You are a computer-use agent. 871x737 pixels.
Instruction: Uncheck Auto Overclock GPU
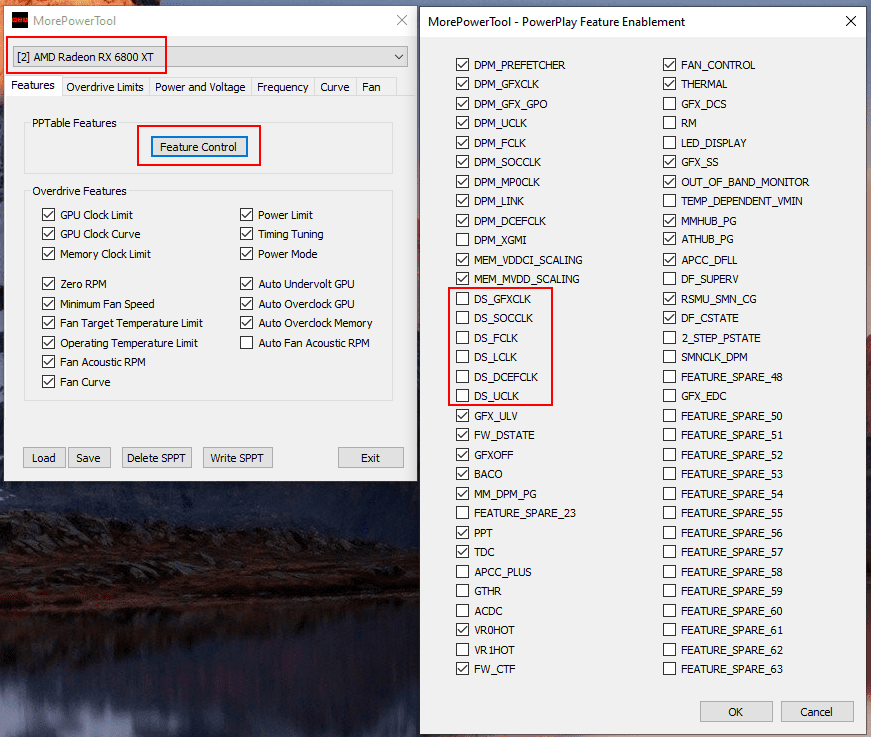[247, 304]
